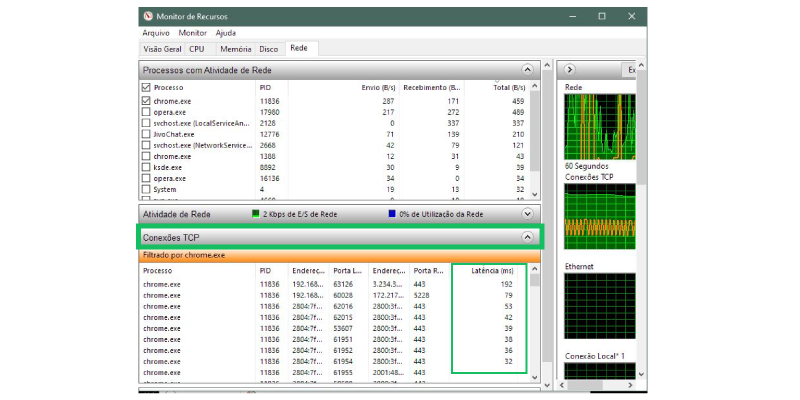Viewport: 800px width, 400px height.
Task: Collapse the Processos com Atividade de Rede section
Action: 527,70
